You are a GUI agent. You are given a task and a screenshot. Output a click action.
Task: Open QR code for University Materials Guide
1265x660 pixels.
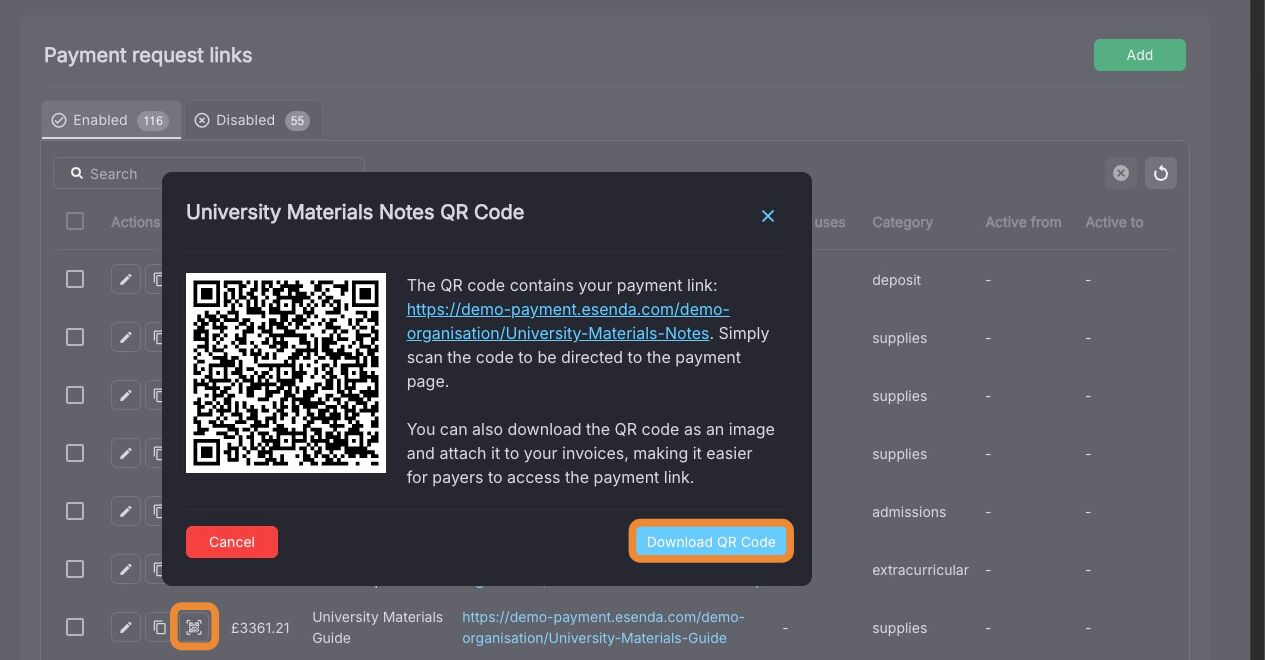point(194,627)
